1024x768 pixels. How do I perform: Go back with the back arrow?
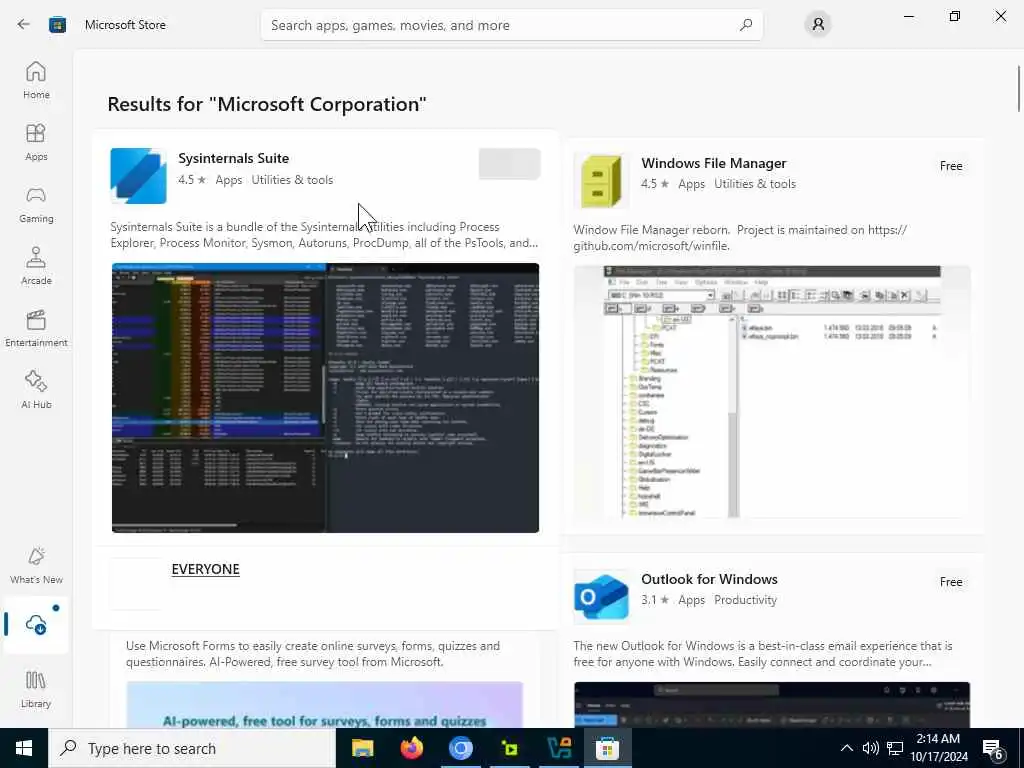click(24, 25)
